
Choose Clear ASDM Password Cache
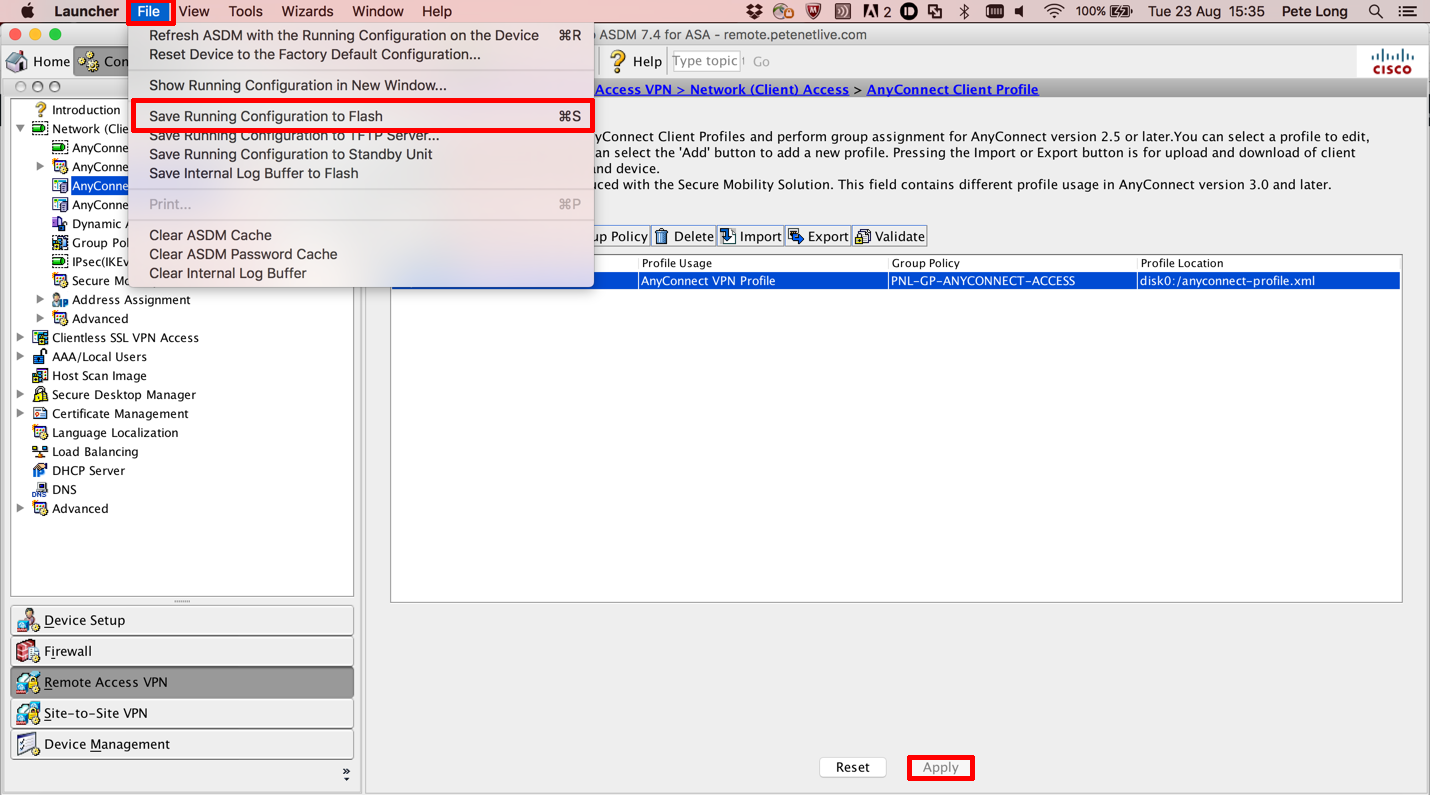(x=363, y=254)
